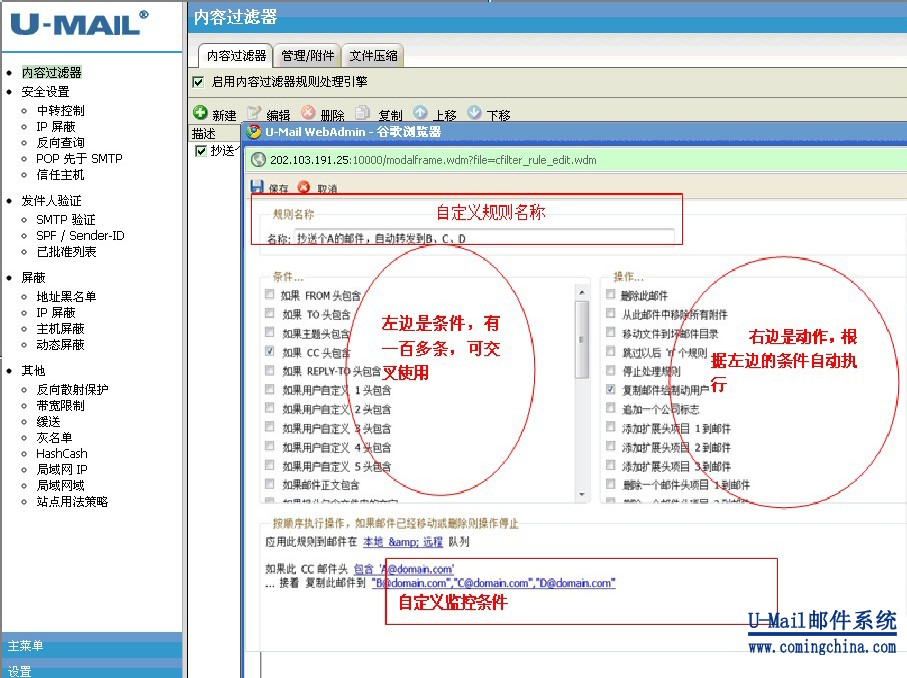Click the 上移 (Move up) arrow icon

420,114
